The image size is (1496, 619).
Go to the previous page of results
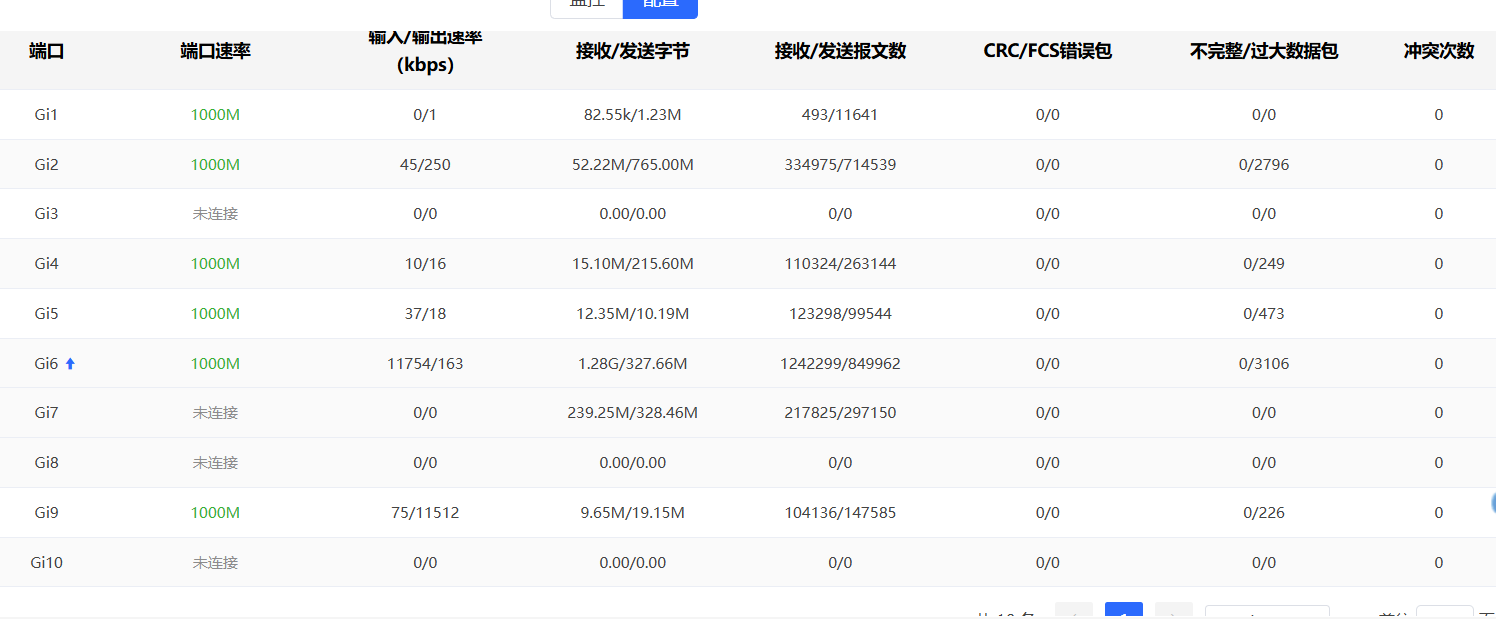(1073, 612)
